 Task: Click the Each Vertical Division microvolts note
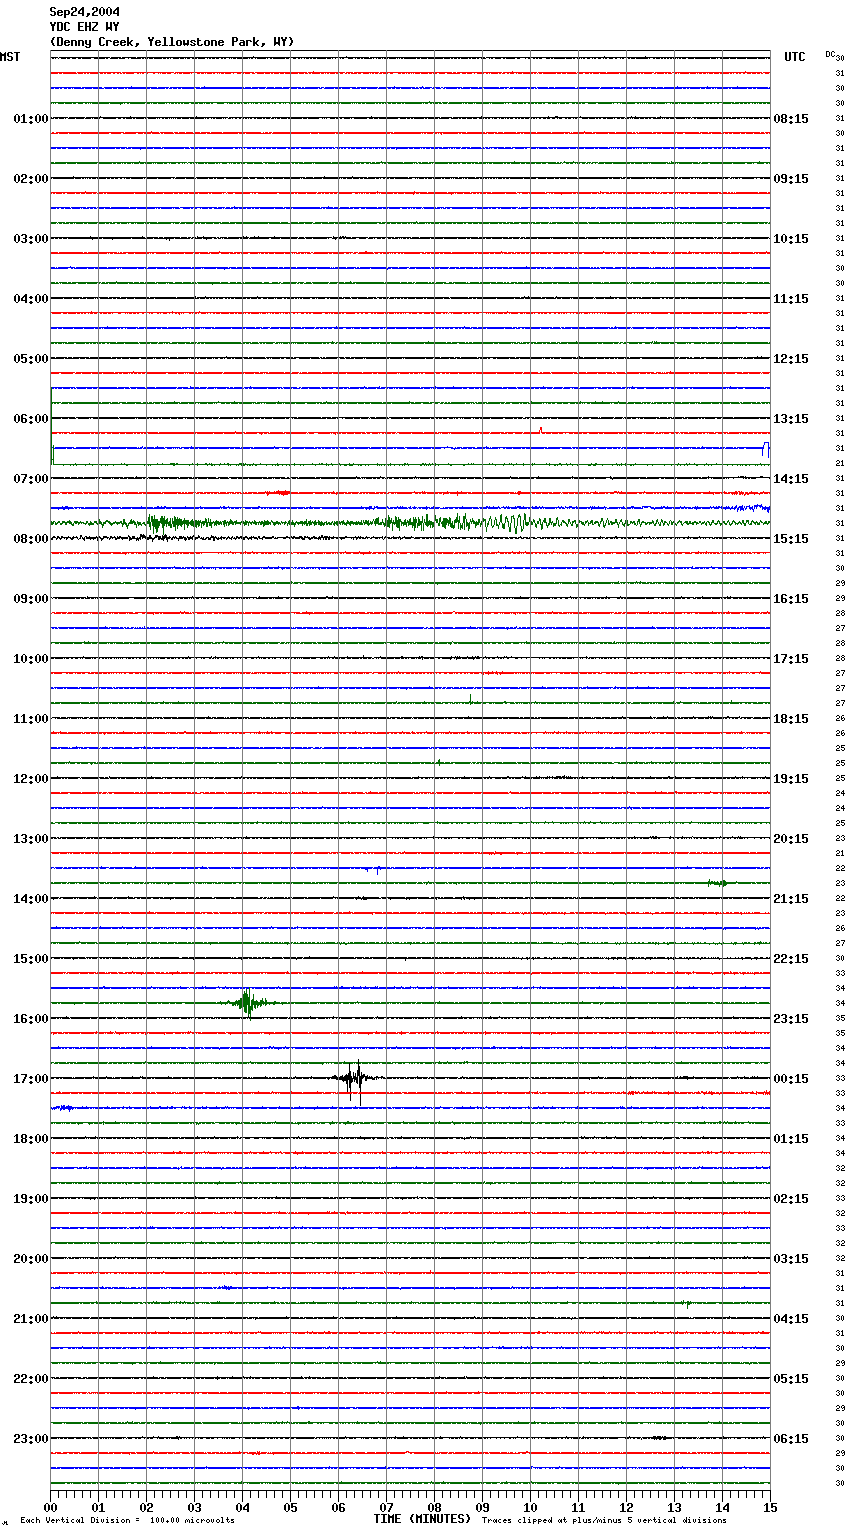(x=127, y=1521)
